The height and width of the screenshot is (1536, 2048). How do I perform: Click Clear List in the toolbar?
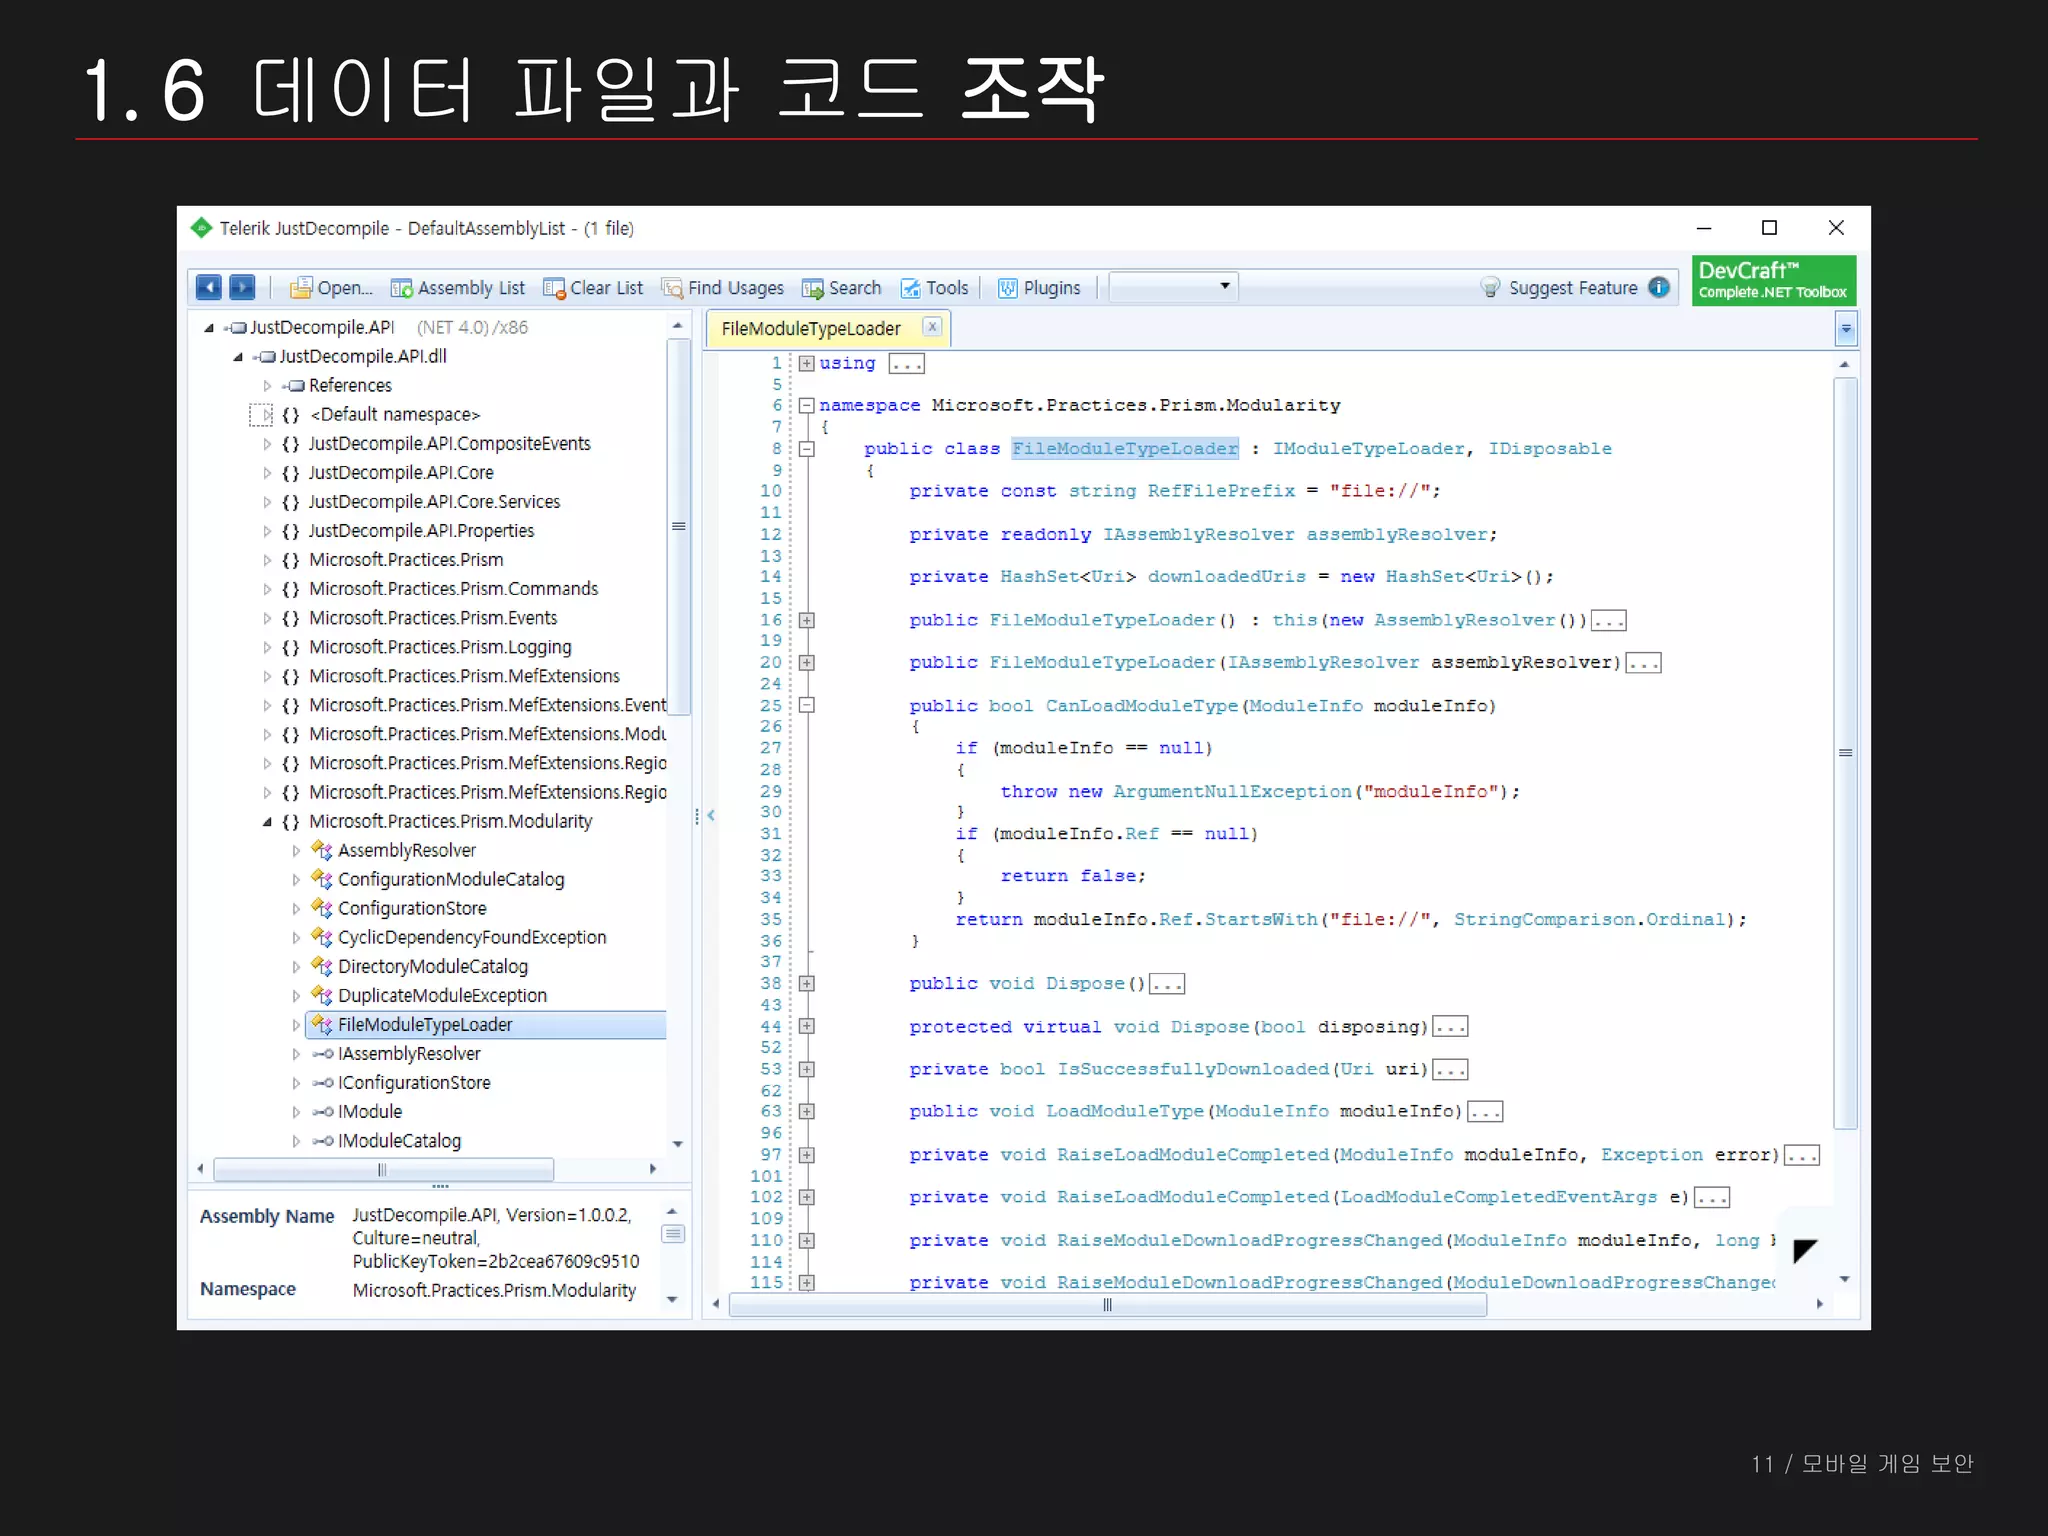(593, 288)
